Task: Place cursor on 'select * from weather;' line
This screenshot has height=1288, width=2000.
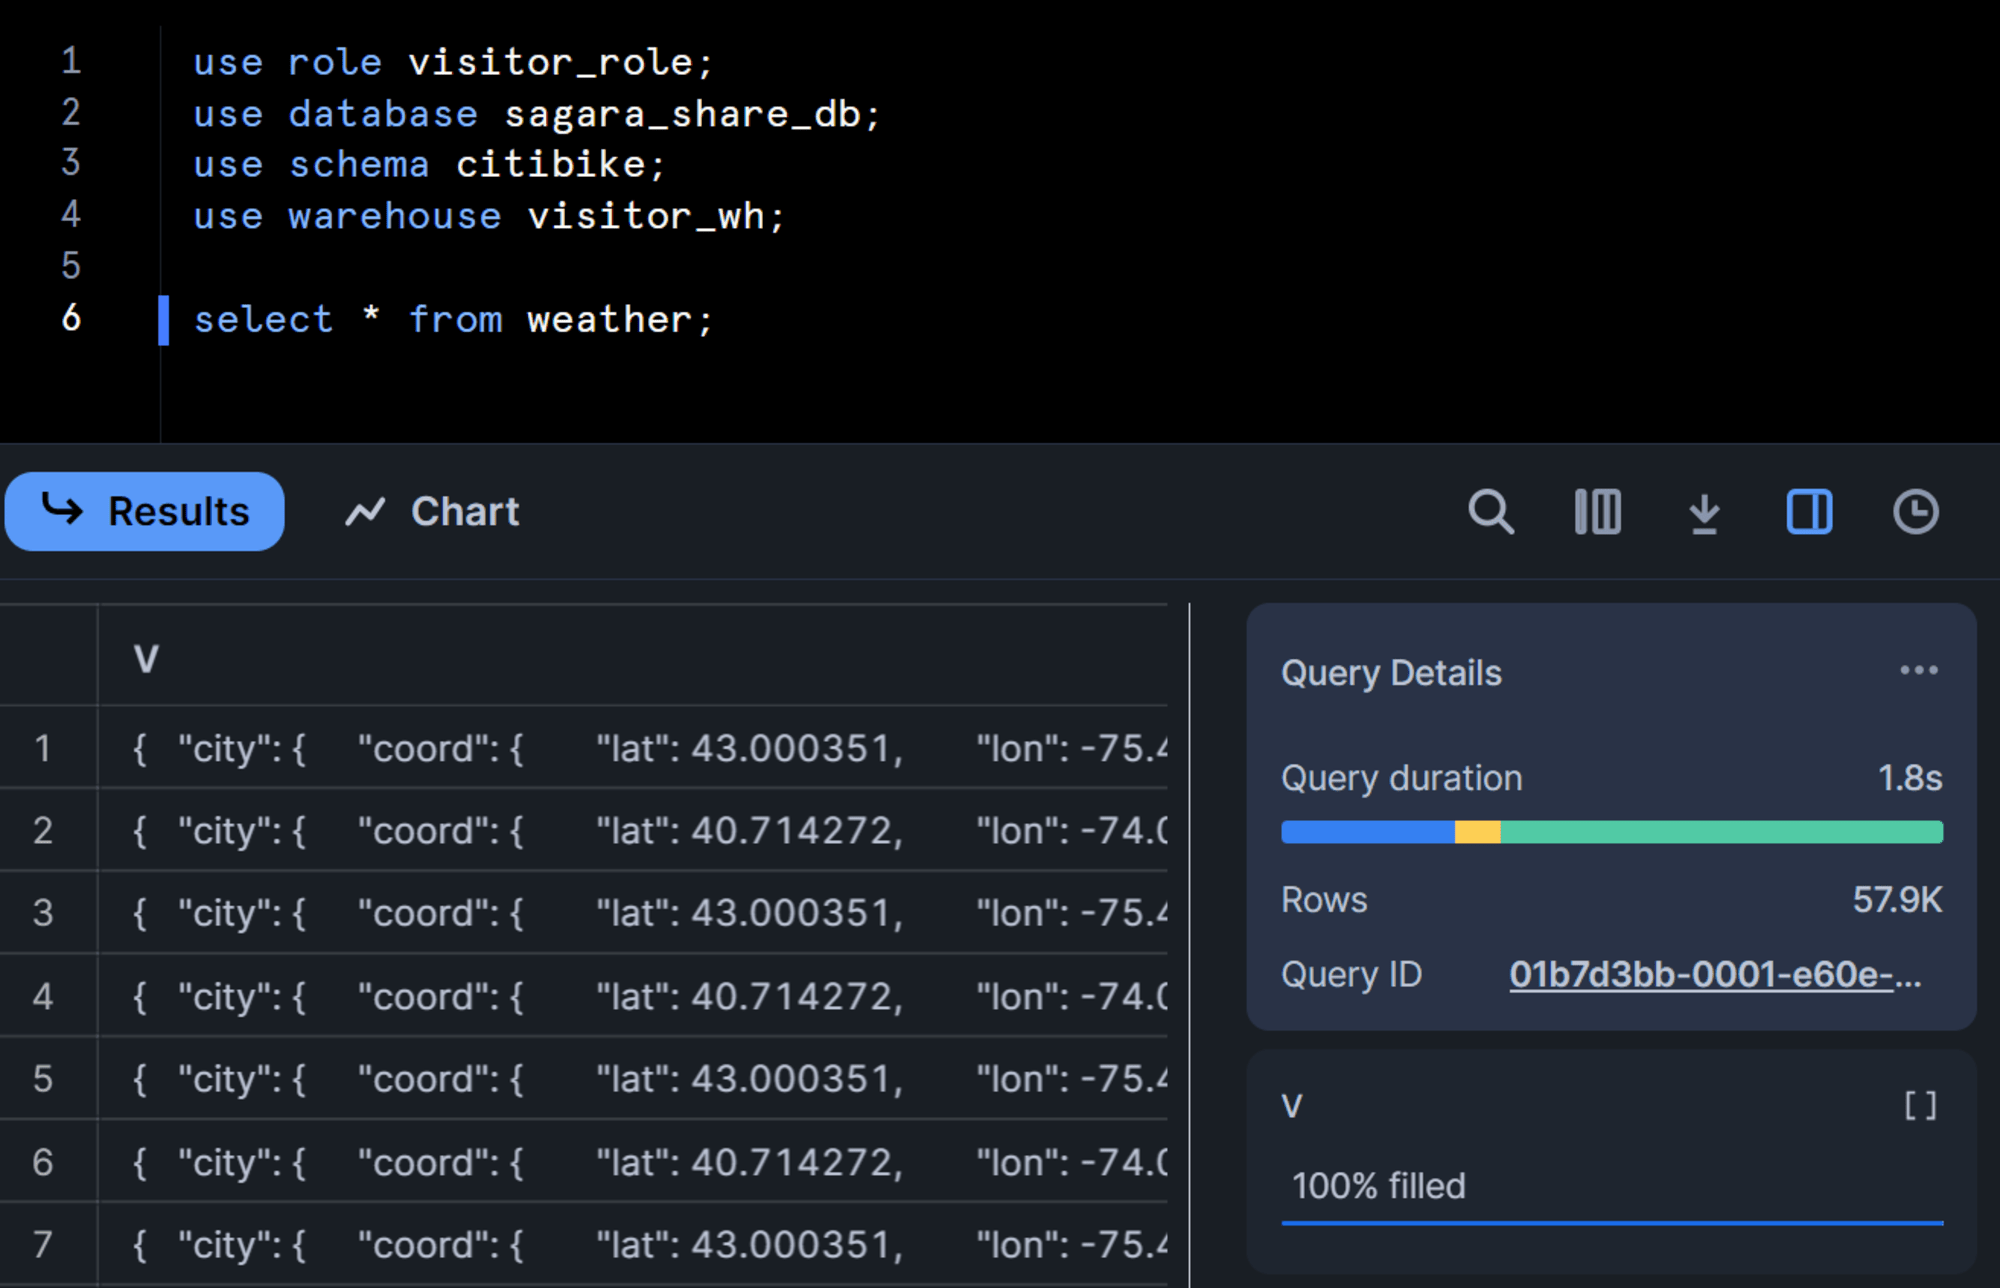Action: [x=453, y=320]
